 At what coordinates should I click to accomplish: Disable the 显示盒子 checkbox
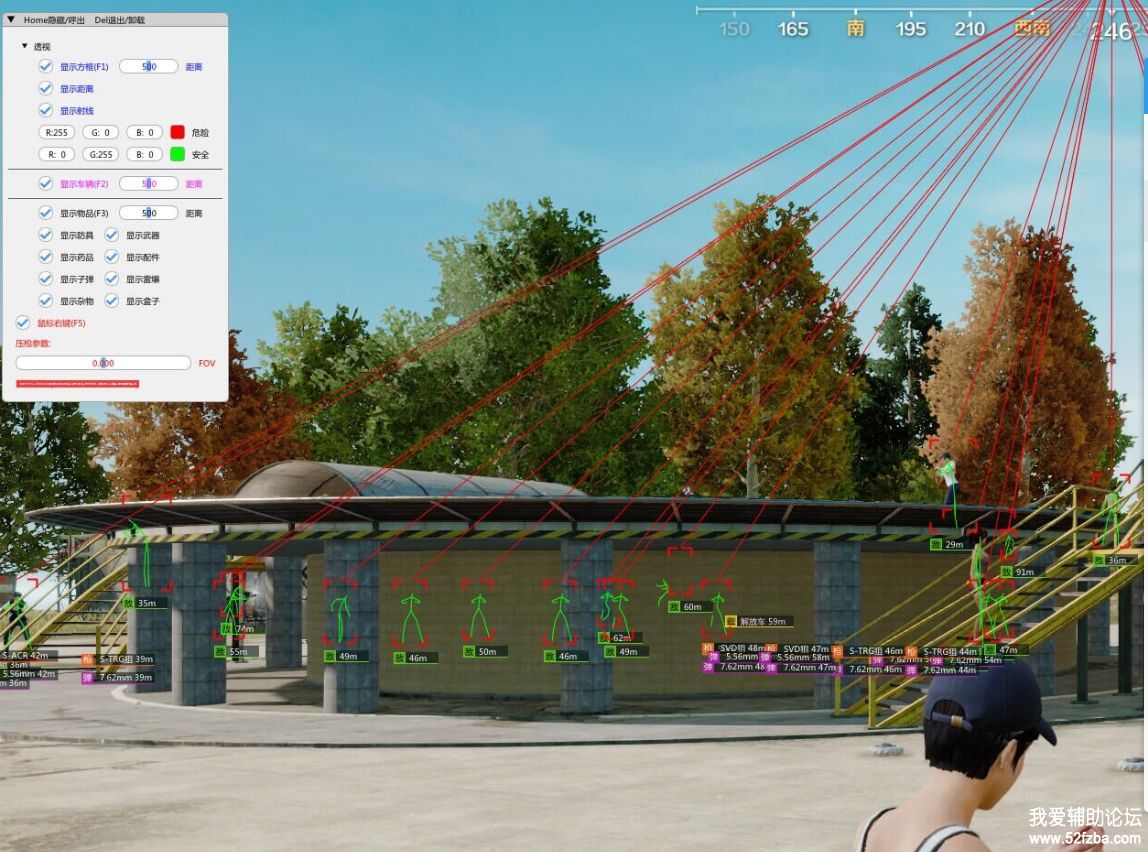tap(111, 301)
